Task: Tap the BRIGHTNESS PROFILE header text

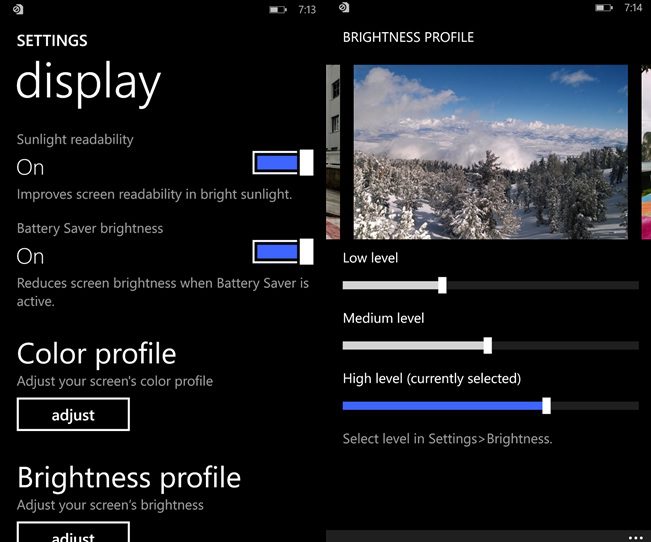Action: coord(408,37)
